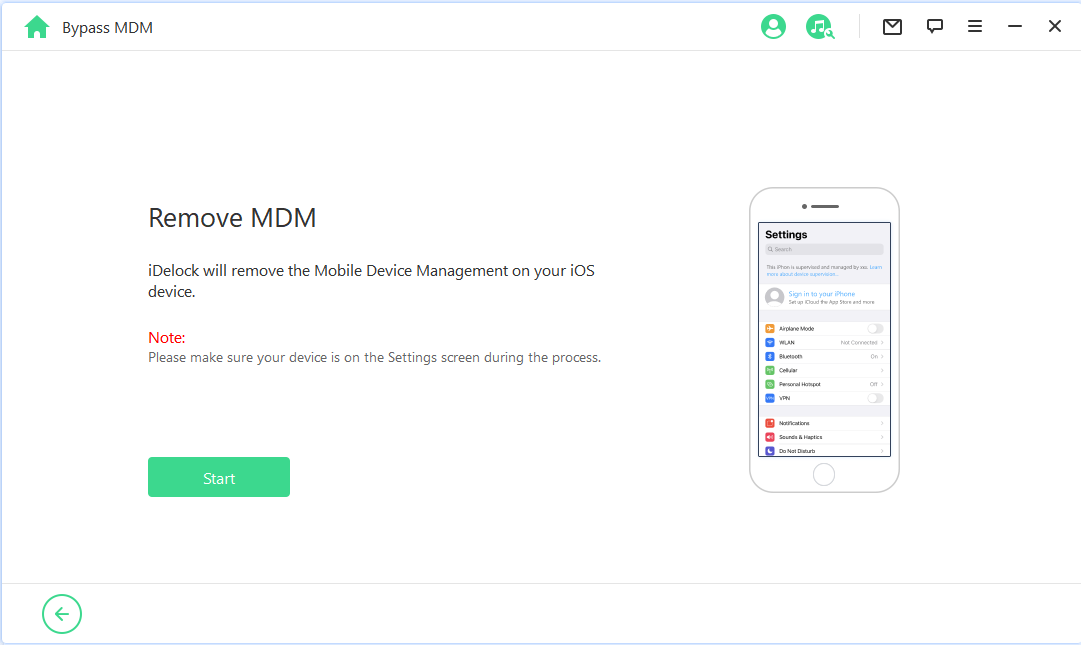The width and height of the screenshot is (1081, 645).
Task: Open the user account profile icon
Action: point(773,27)
